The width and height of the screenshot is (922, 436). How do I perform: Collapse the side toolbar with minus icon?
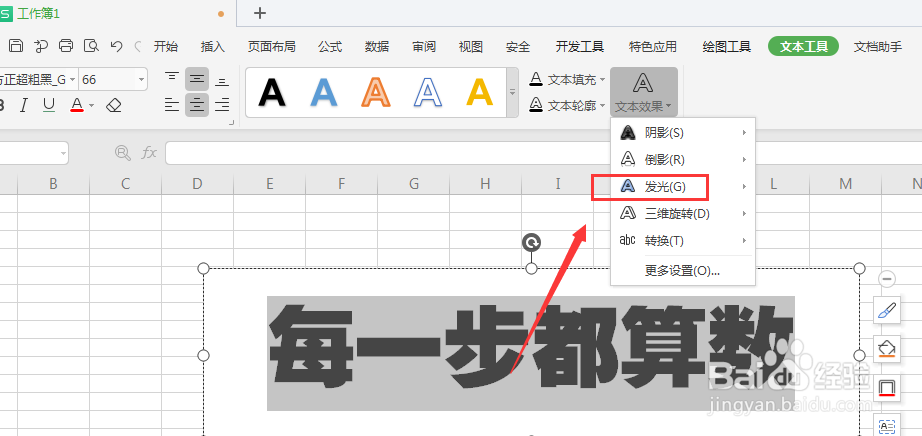click(x=887, y=278)
